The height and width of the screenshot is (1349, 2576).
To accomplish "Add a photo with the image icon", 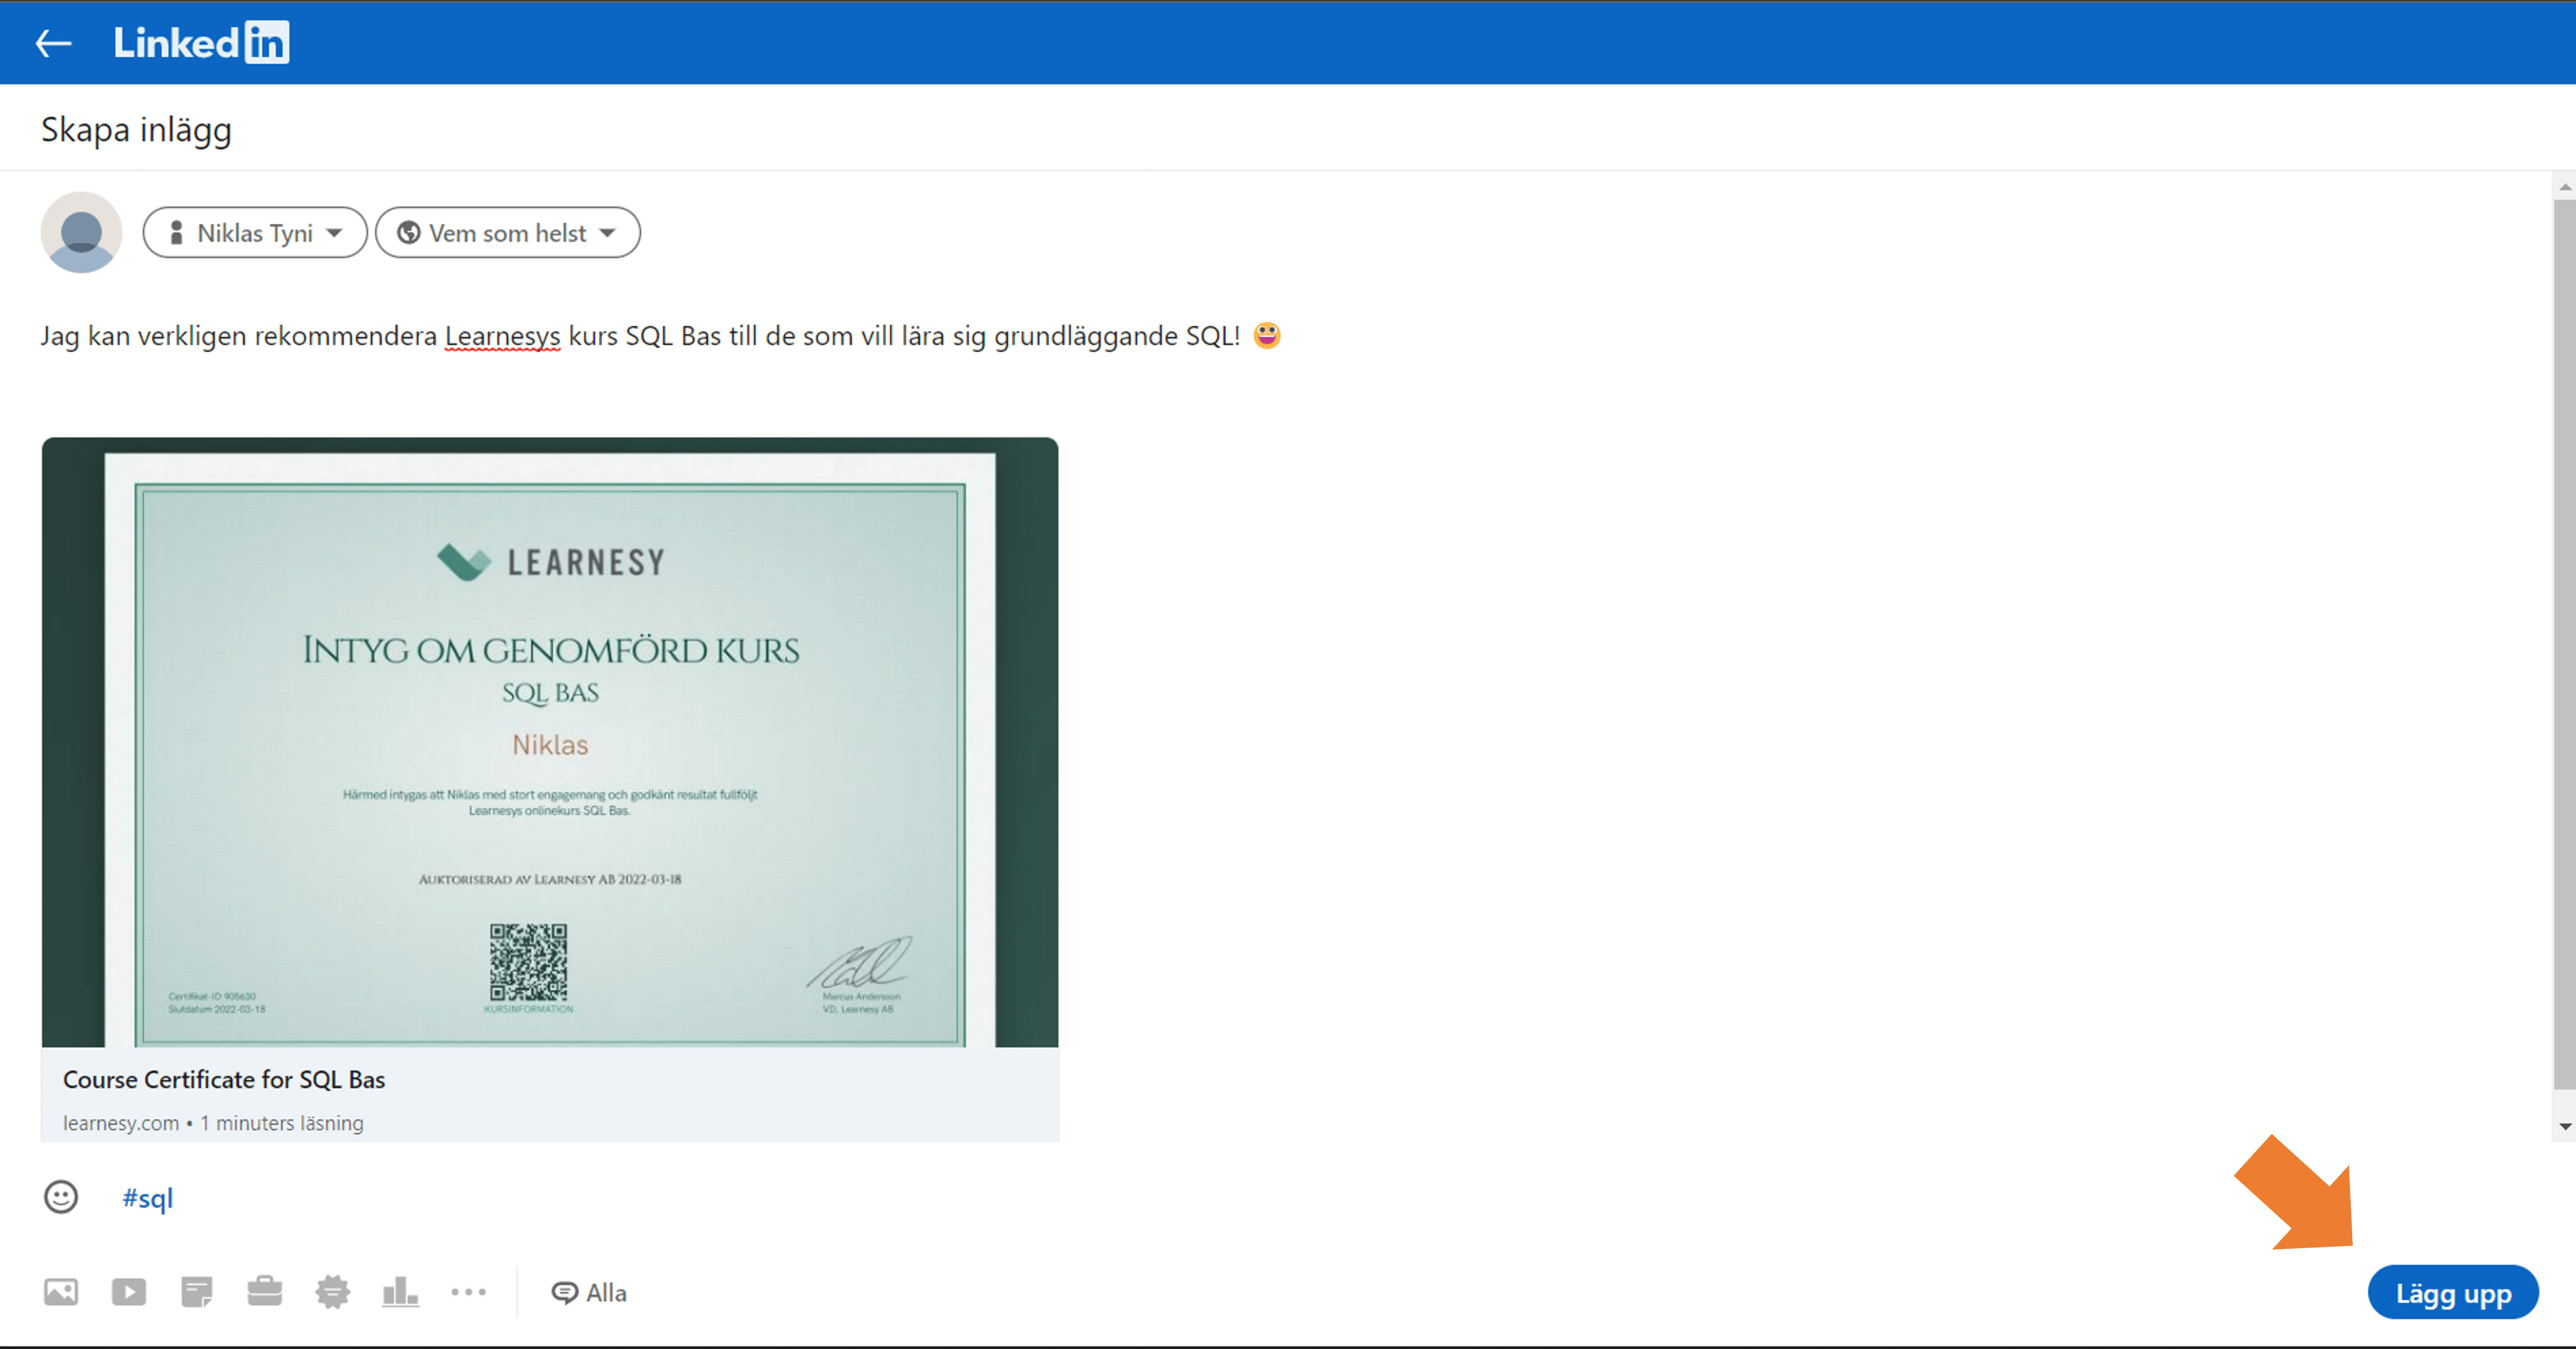I will [x=61, y=1292].
